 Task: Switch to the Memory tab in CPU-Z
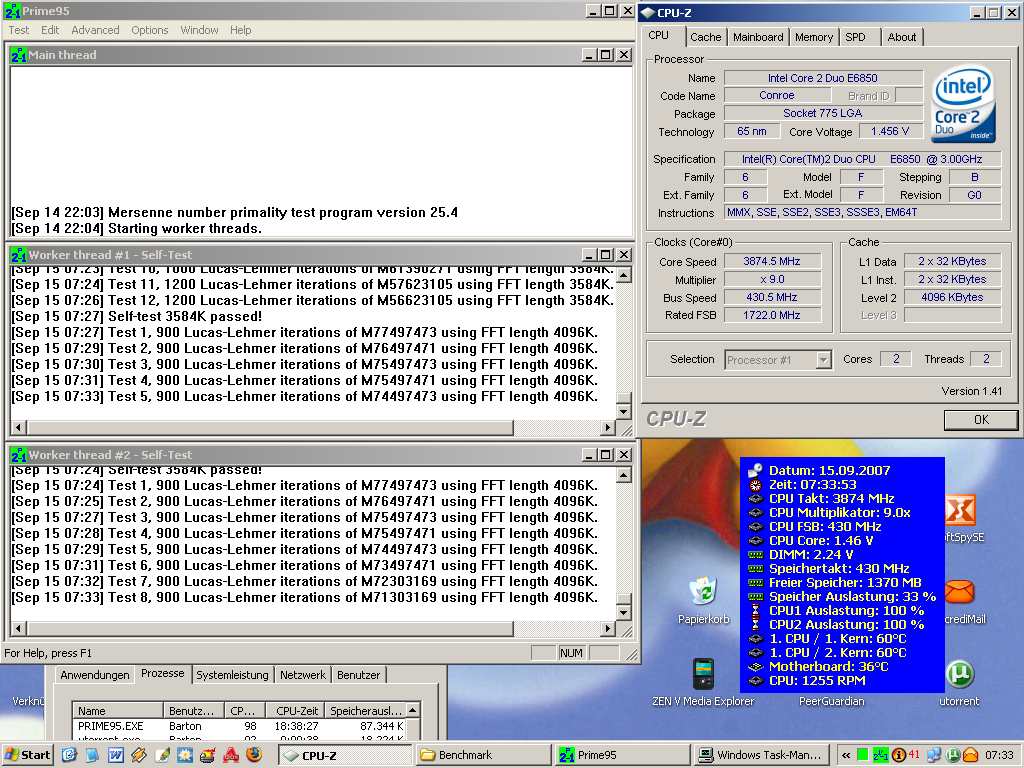pyautogui.click(x=814, y=37)
